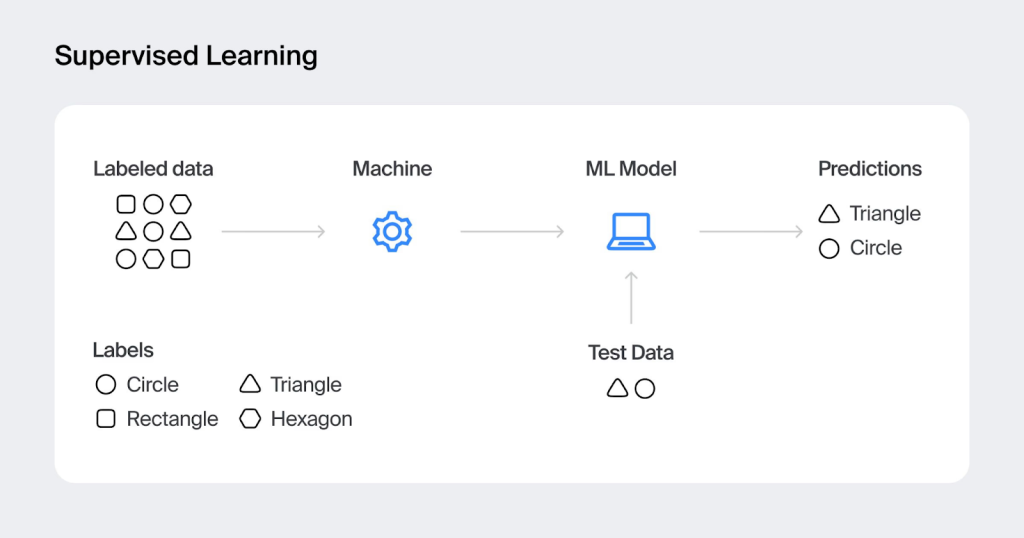Click the Supervised Learning title
This screenshot has width=1024, height=538.
(186, 56)
